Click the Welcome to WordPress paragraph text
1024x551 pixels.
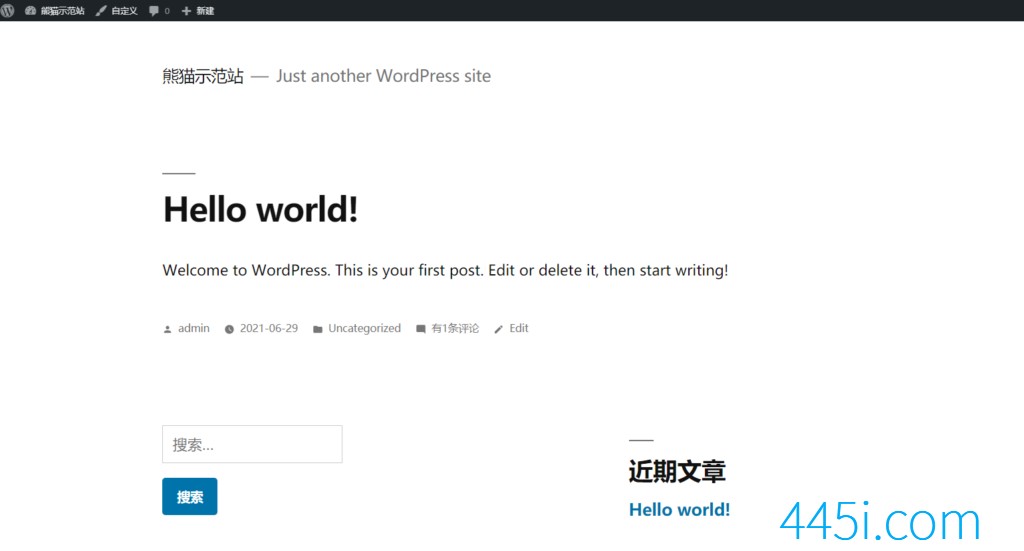pyautogui.click(x=445, y=270)
